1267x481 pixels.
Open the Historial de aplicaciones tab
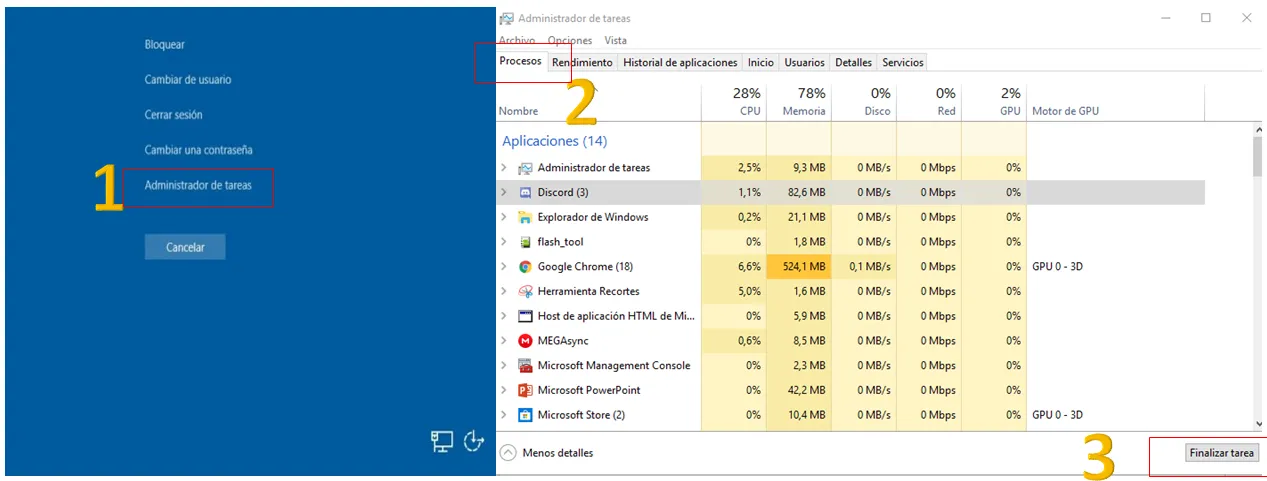pyautogui.click(x=680, y=62)
